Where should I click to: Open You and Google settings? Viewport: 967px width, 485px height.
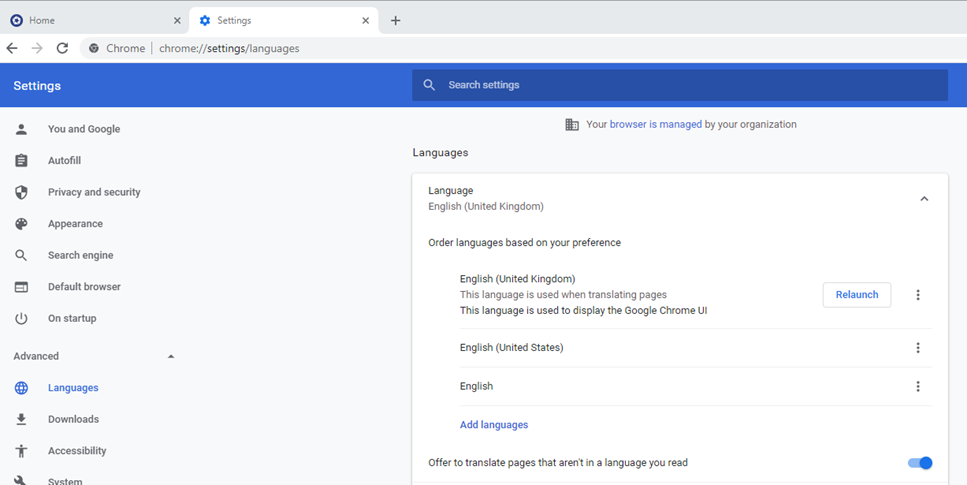(x=84, y=129)
